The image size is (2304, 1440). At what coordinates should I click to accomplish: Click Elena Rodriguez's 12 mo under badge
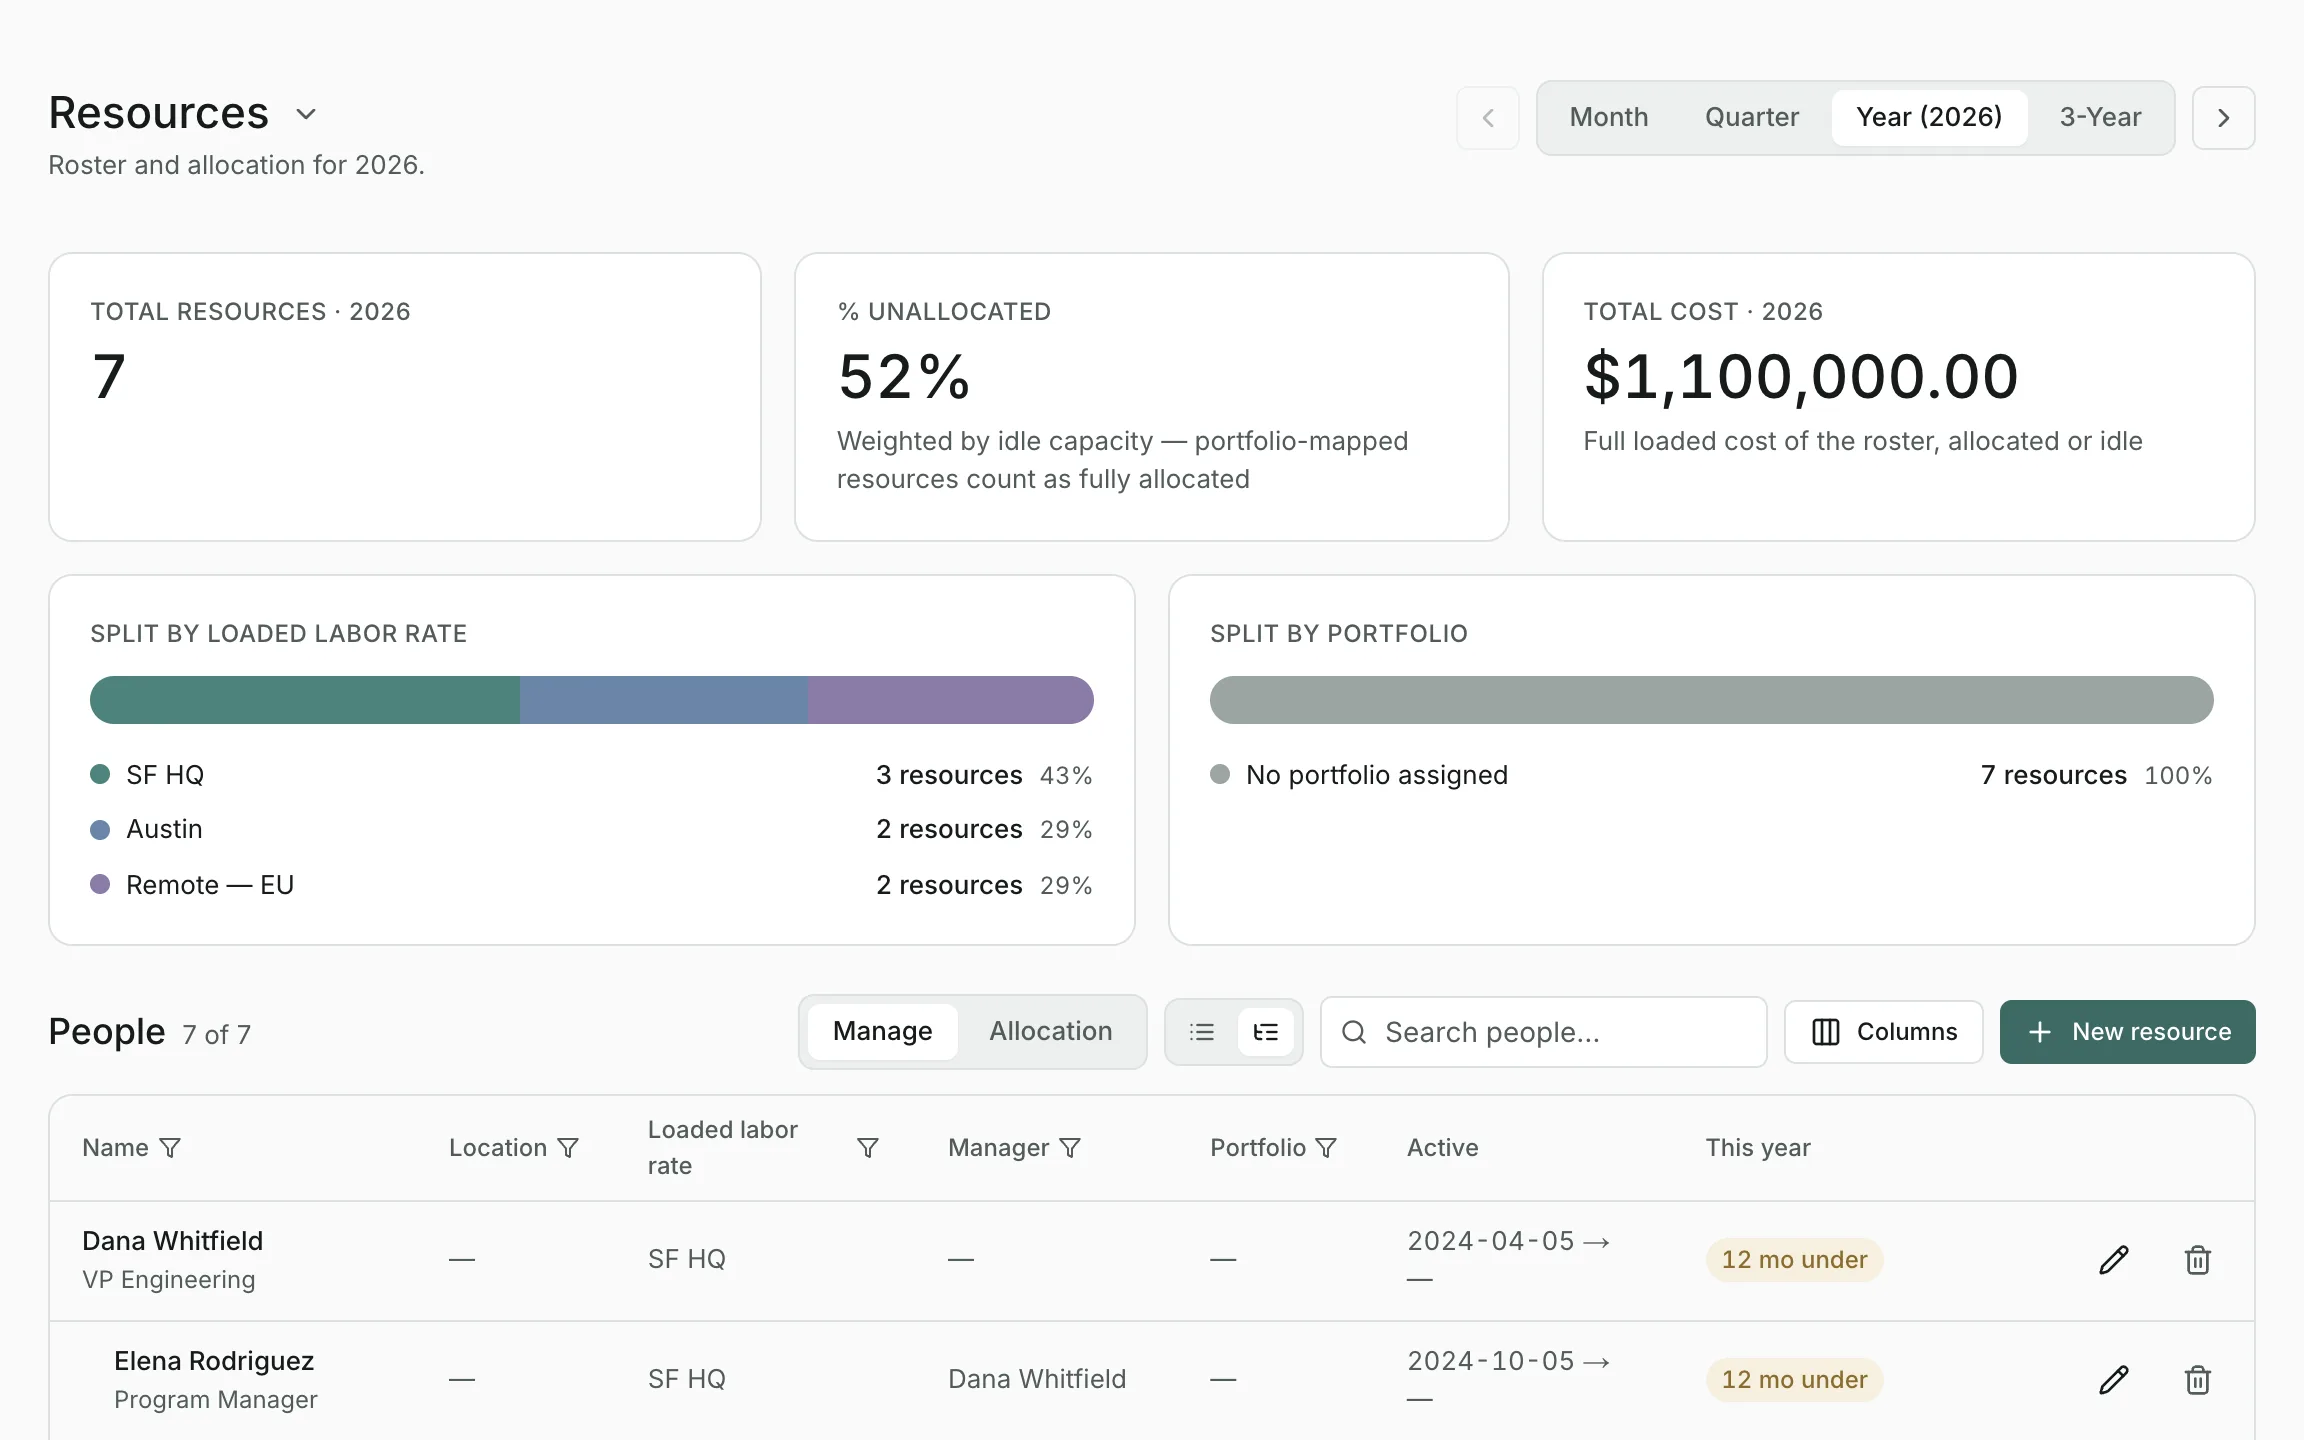coord(1794,1380)
